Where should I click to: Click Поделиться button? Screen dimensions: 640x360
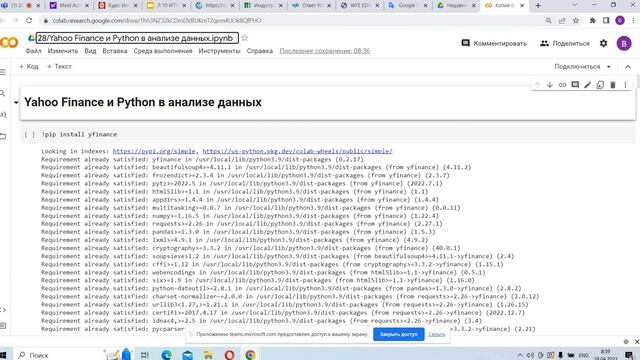point(564,43)
